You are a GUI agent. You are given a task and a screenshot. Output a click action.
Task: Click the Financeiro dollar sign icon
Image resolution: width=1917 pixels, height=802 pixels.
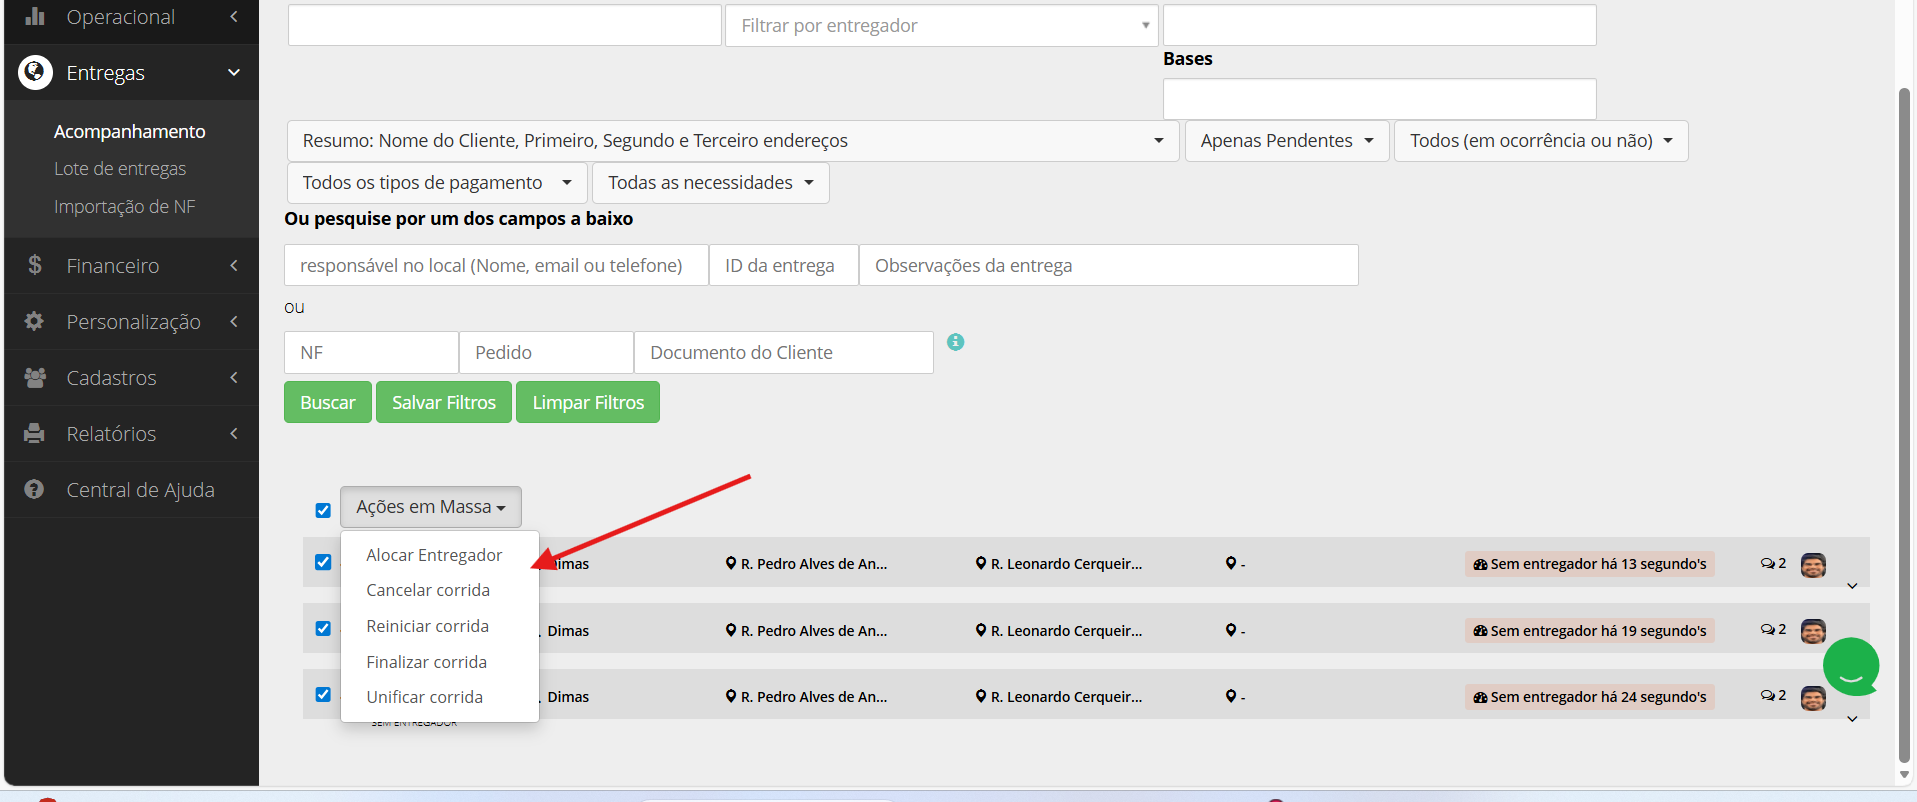coord(35,265)
